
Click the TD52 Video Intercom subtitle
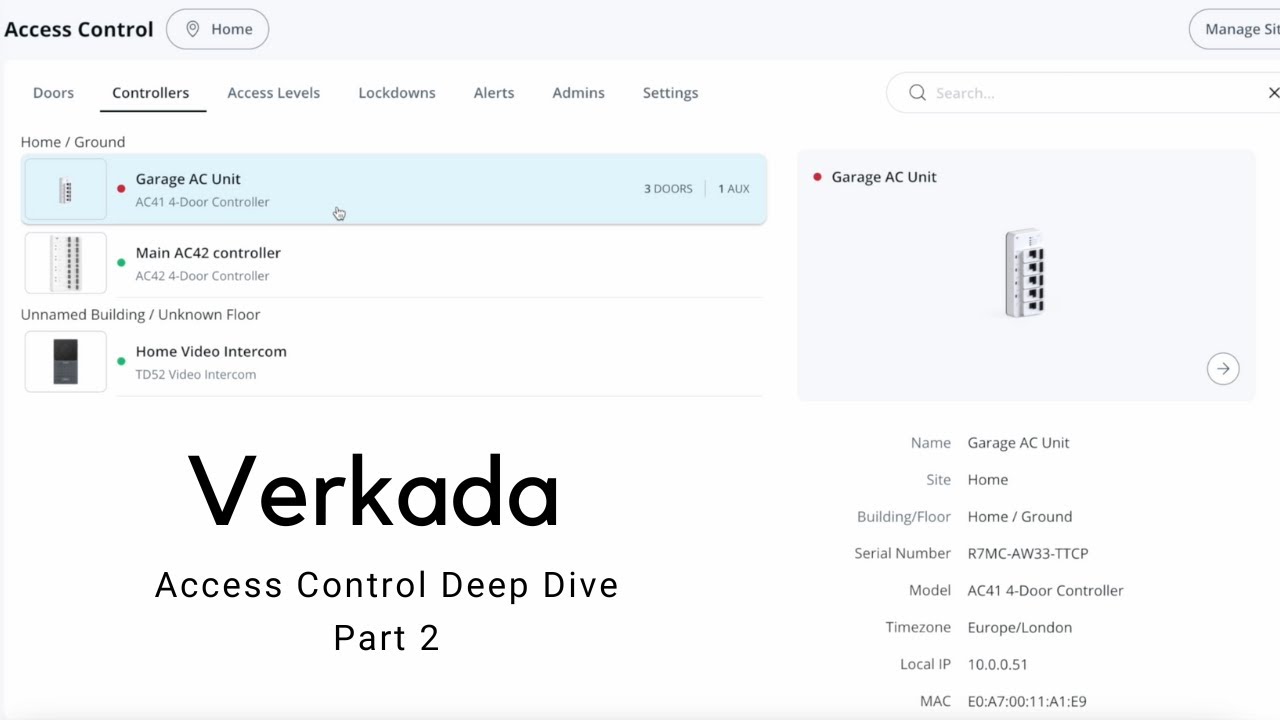[196, 375]
